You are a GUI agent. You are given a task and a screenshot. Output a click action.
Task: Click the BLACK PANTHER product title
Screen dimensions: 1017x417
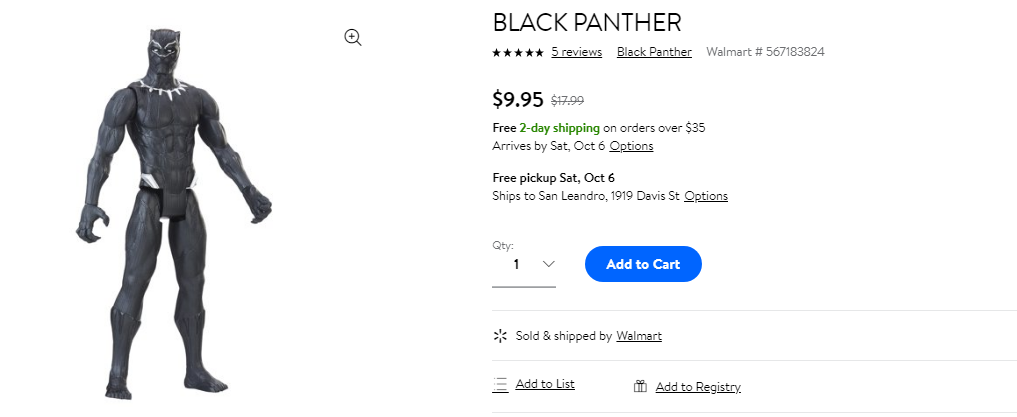[587, 23]
